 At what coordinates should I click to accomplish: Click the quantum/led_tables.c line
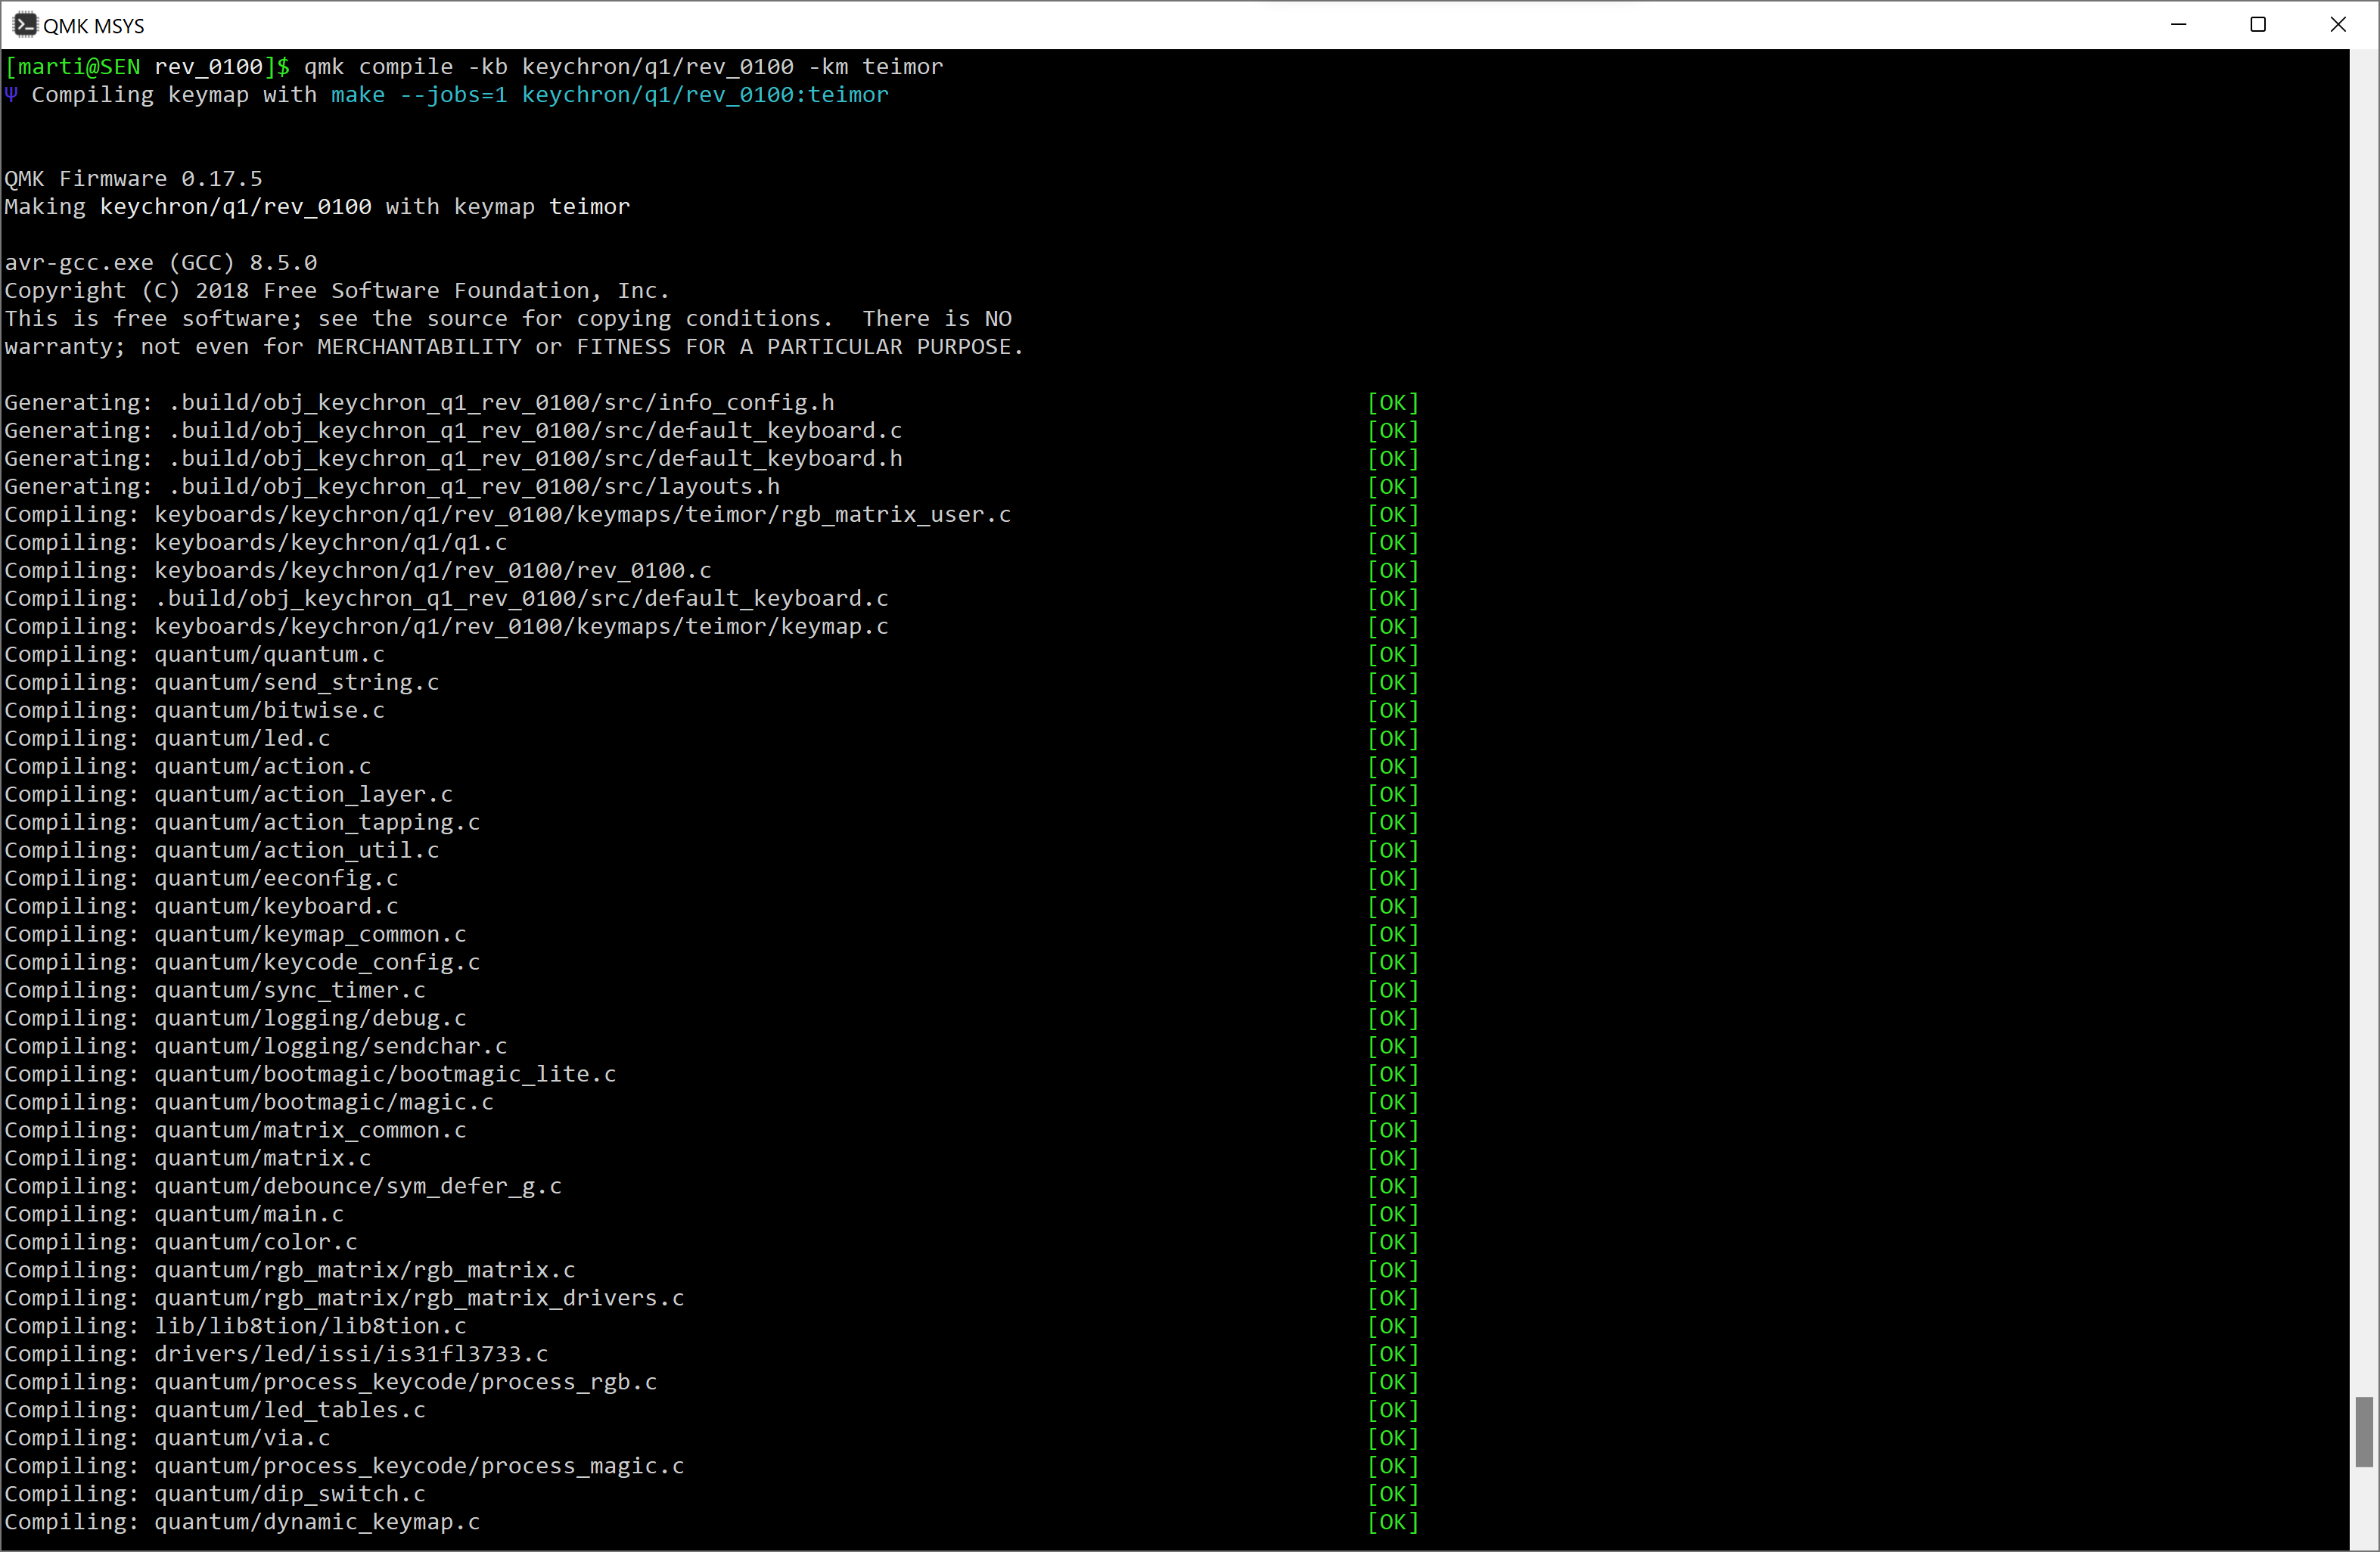point(215,1411)
